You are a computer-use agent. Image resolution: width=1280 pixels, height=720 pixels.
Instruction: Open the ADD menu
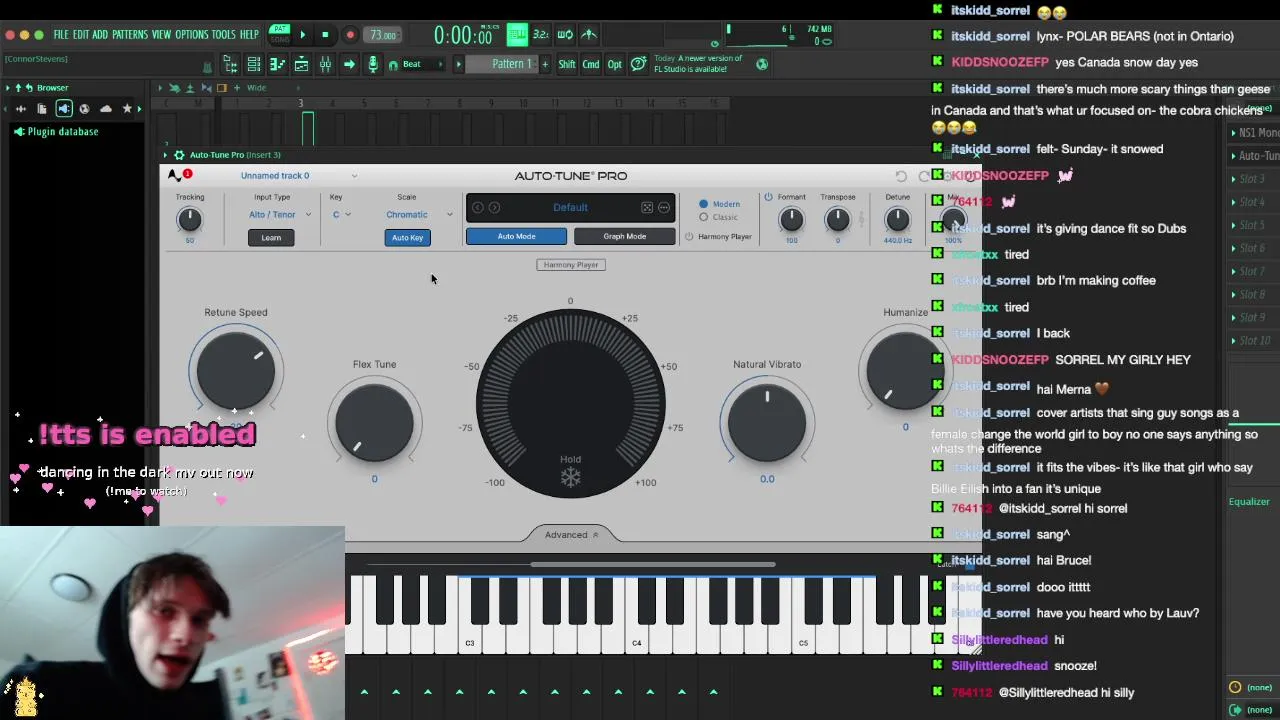(100, 35)
